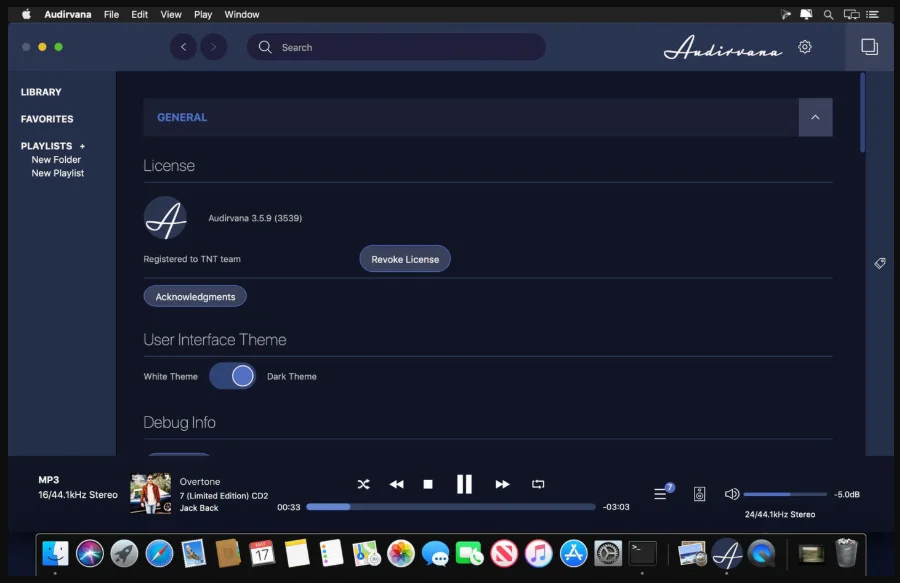Viewport: 900px width, 583px height.
Task: Open the Edit menu
Action: point(139,14)
